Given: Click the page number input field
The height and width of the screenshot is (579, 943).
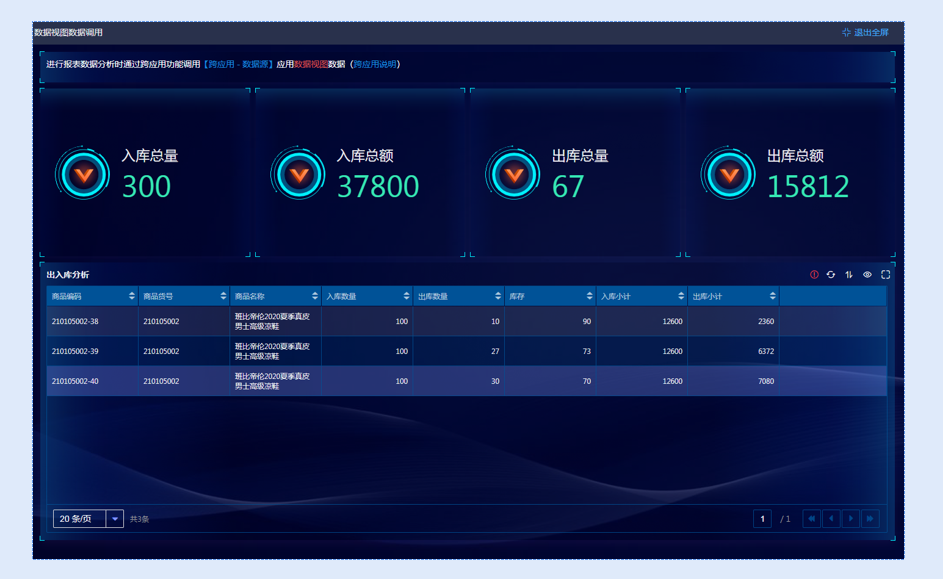Looking at the screenshot, I should [x=763, y=519].
